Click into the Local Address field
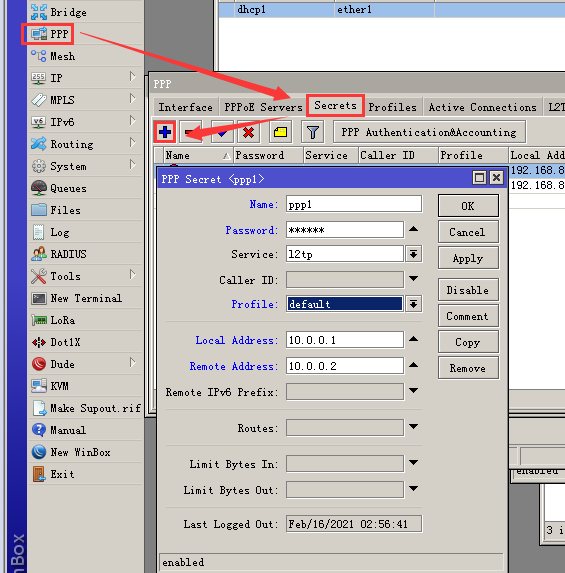This screenshot has width=565, height=573. point(345,340)
